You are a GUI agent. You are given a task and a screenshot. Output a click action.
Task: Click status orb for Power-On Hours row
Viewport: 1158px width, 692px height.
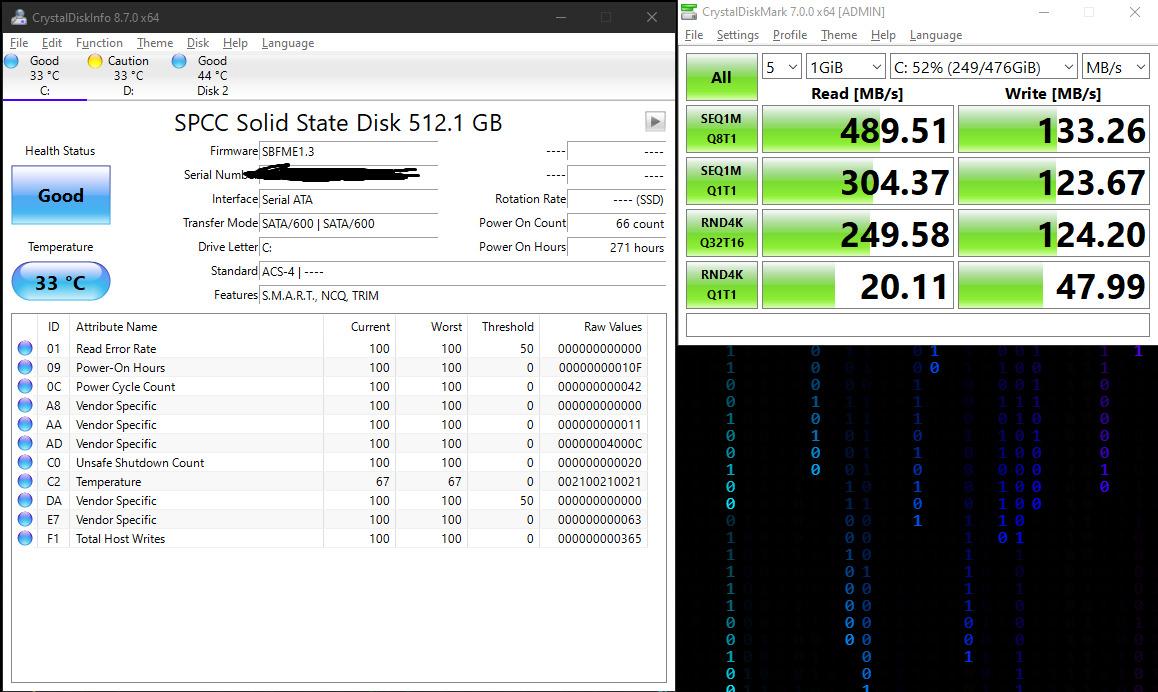[25, 367]
